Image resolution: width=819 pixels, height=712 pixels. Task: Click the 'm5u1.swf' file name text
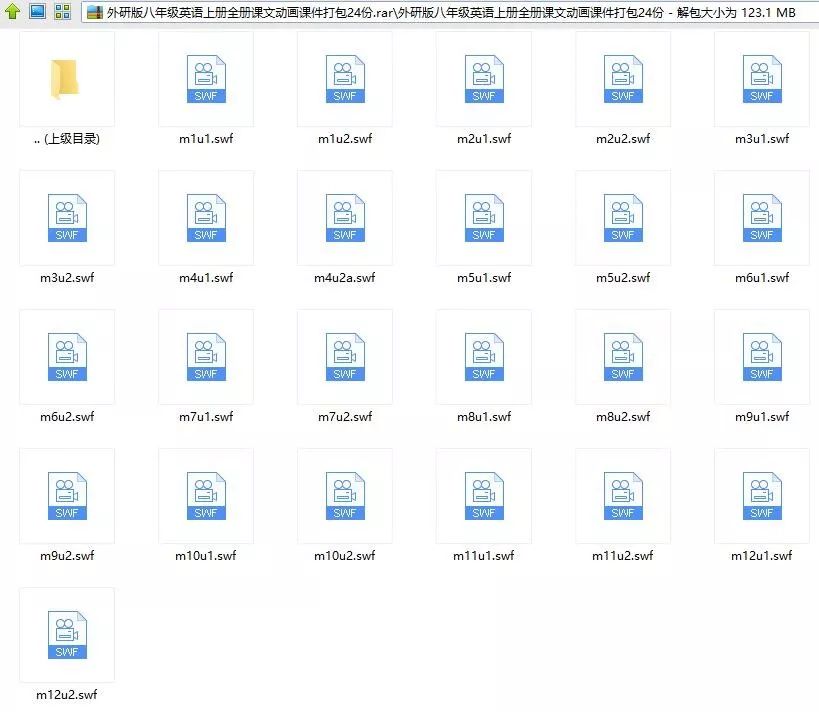(484, 278)
